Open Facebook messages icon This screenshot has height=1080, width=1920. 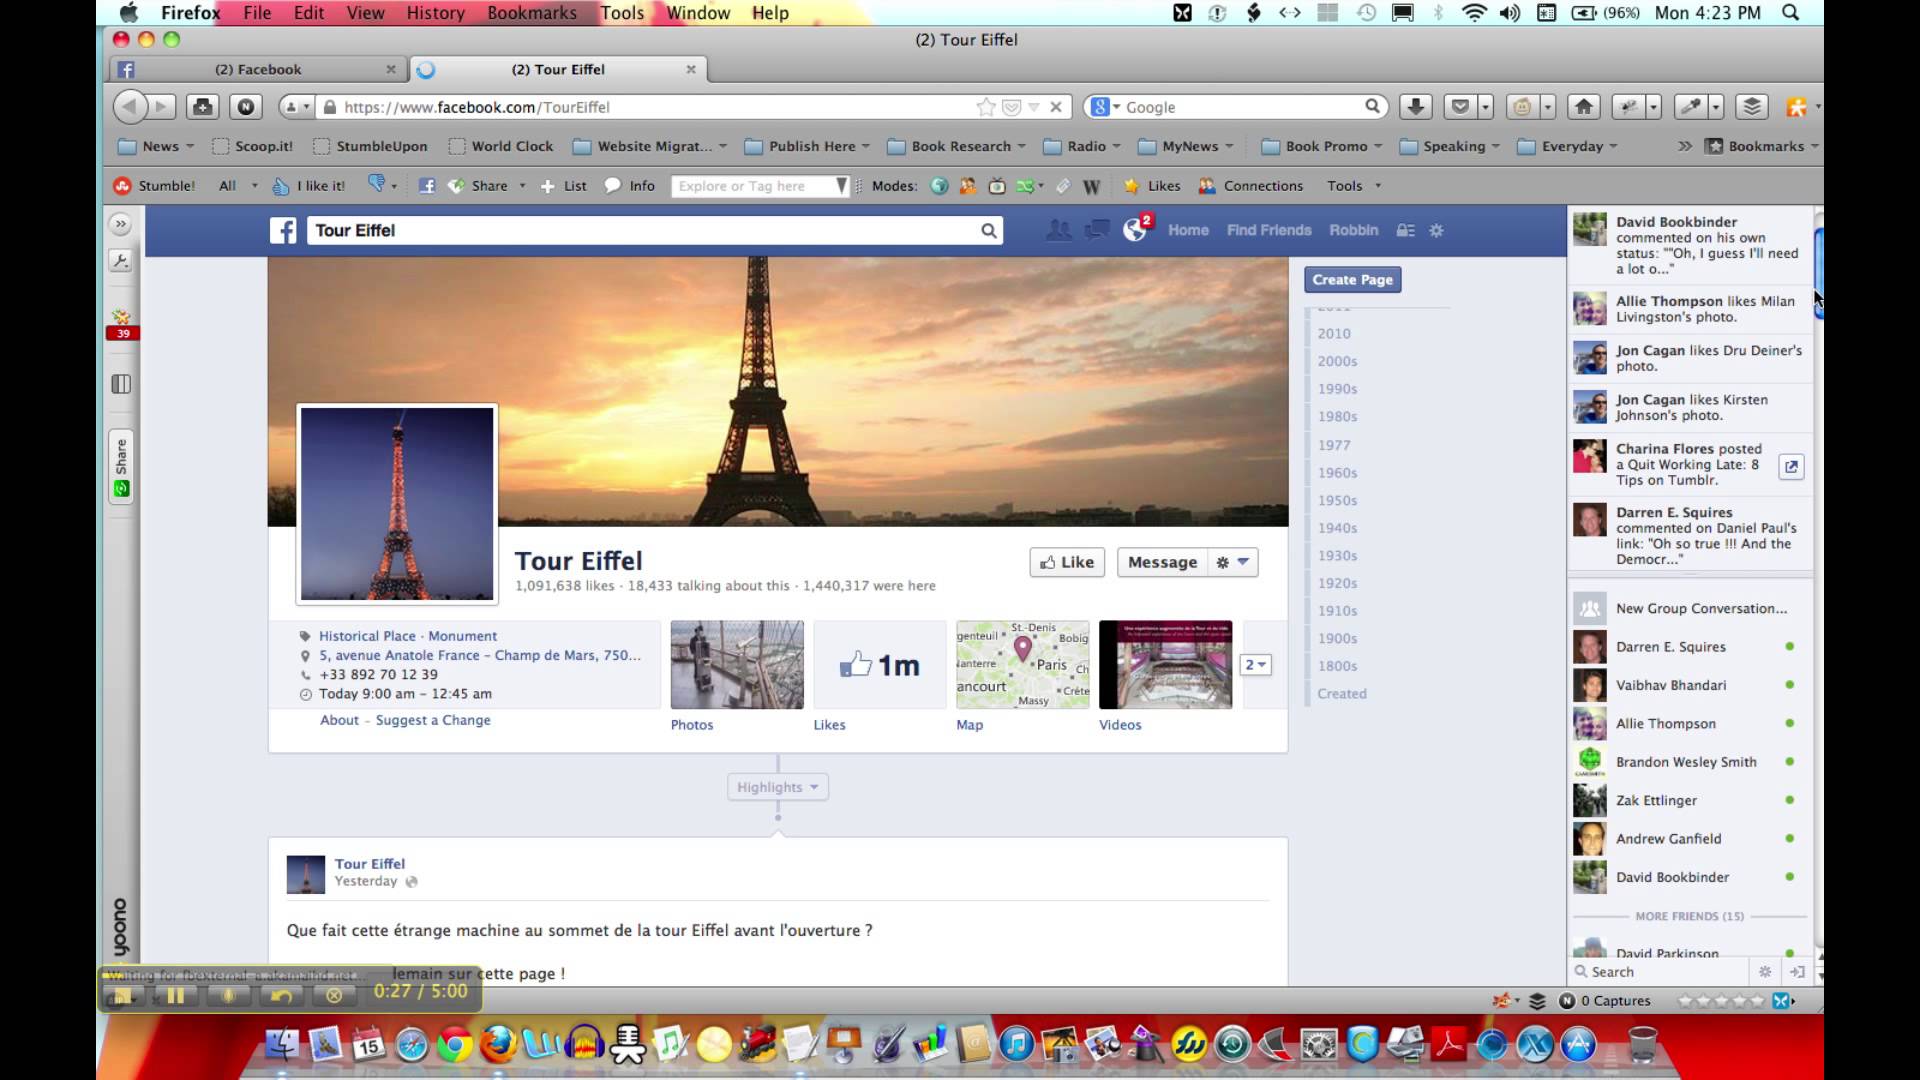pyautogui.click(x=1097, y=231)
